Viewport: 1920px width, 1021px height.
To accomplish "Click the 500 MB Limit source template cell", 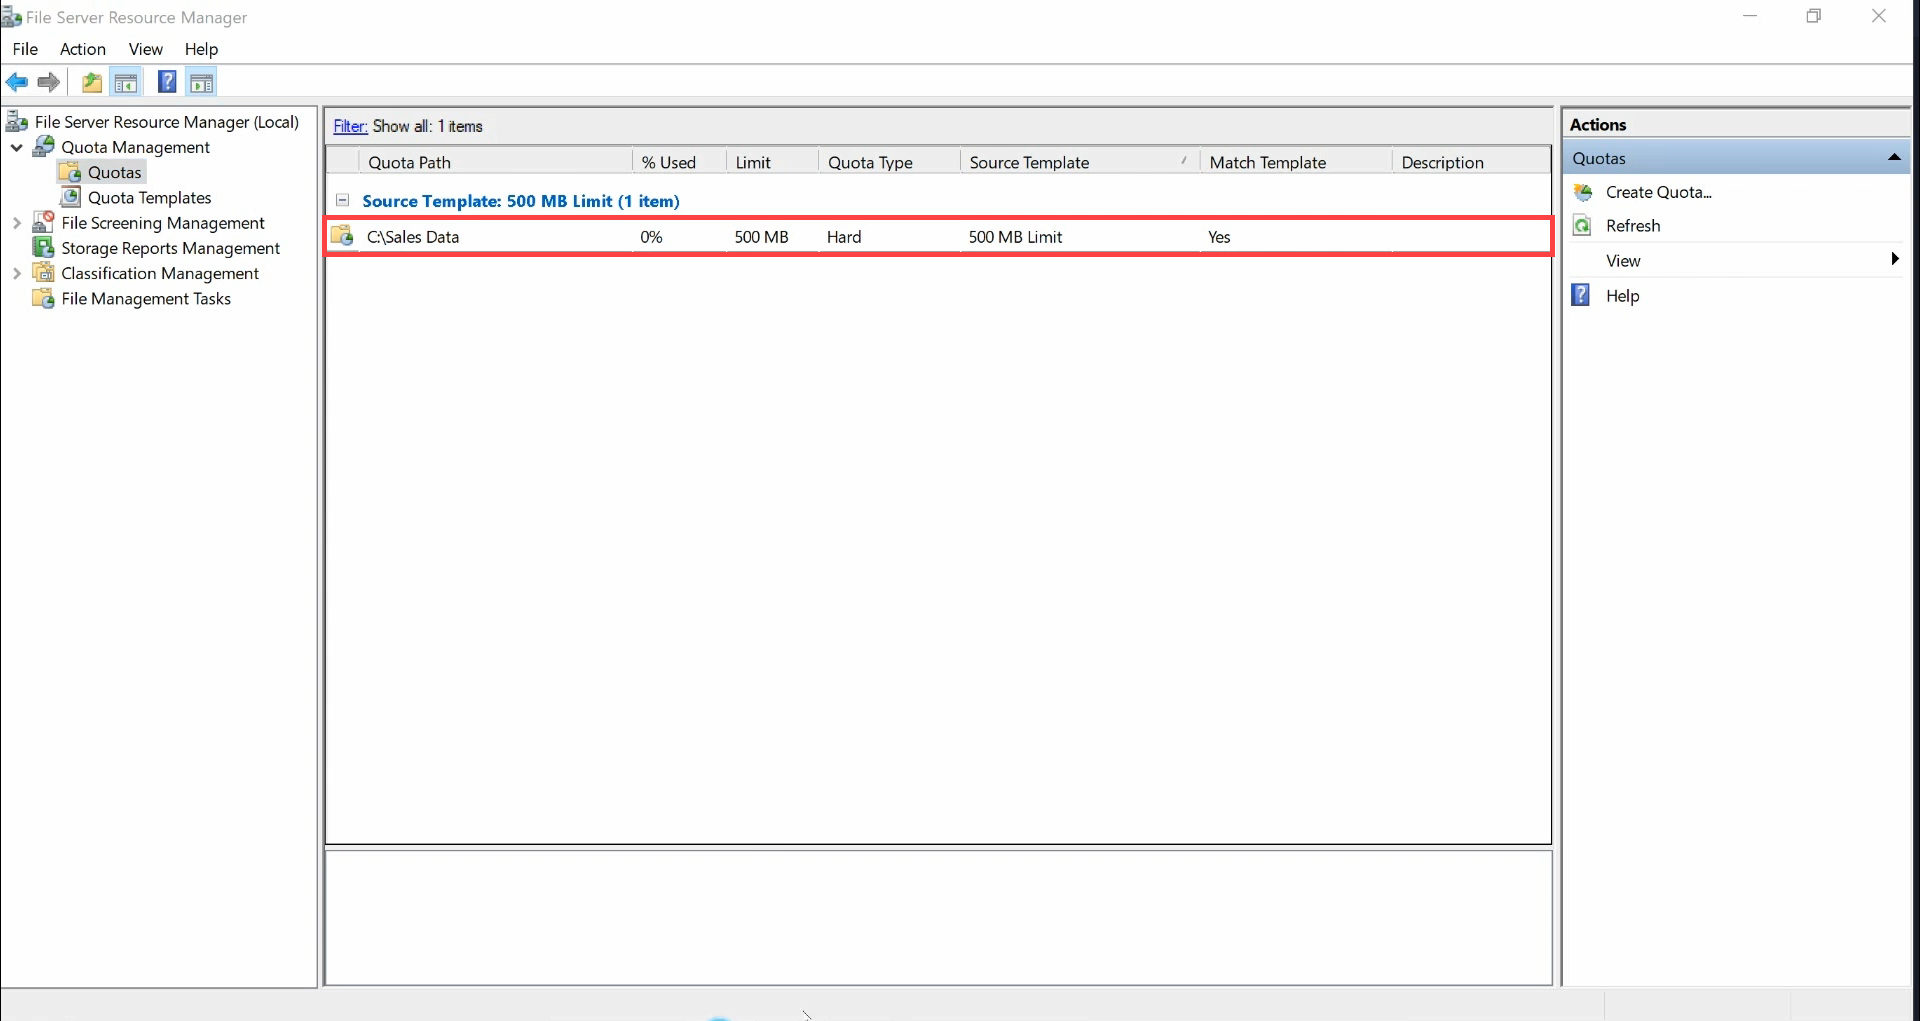I will [1015, 237].
